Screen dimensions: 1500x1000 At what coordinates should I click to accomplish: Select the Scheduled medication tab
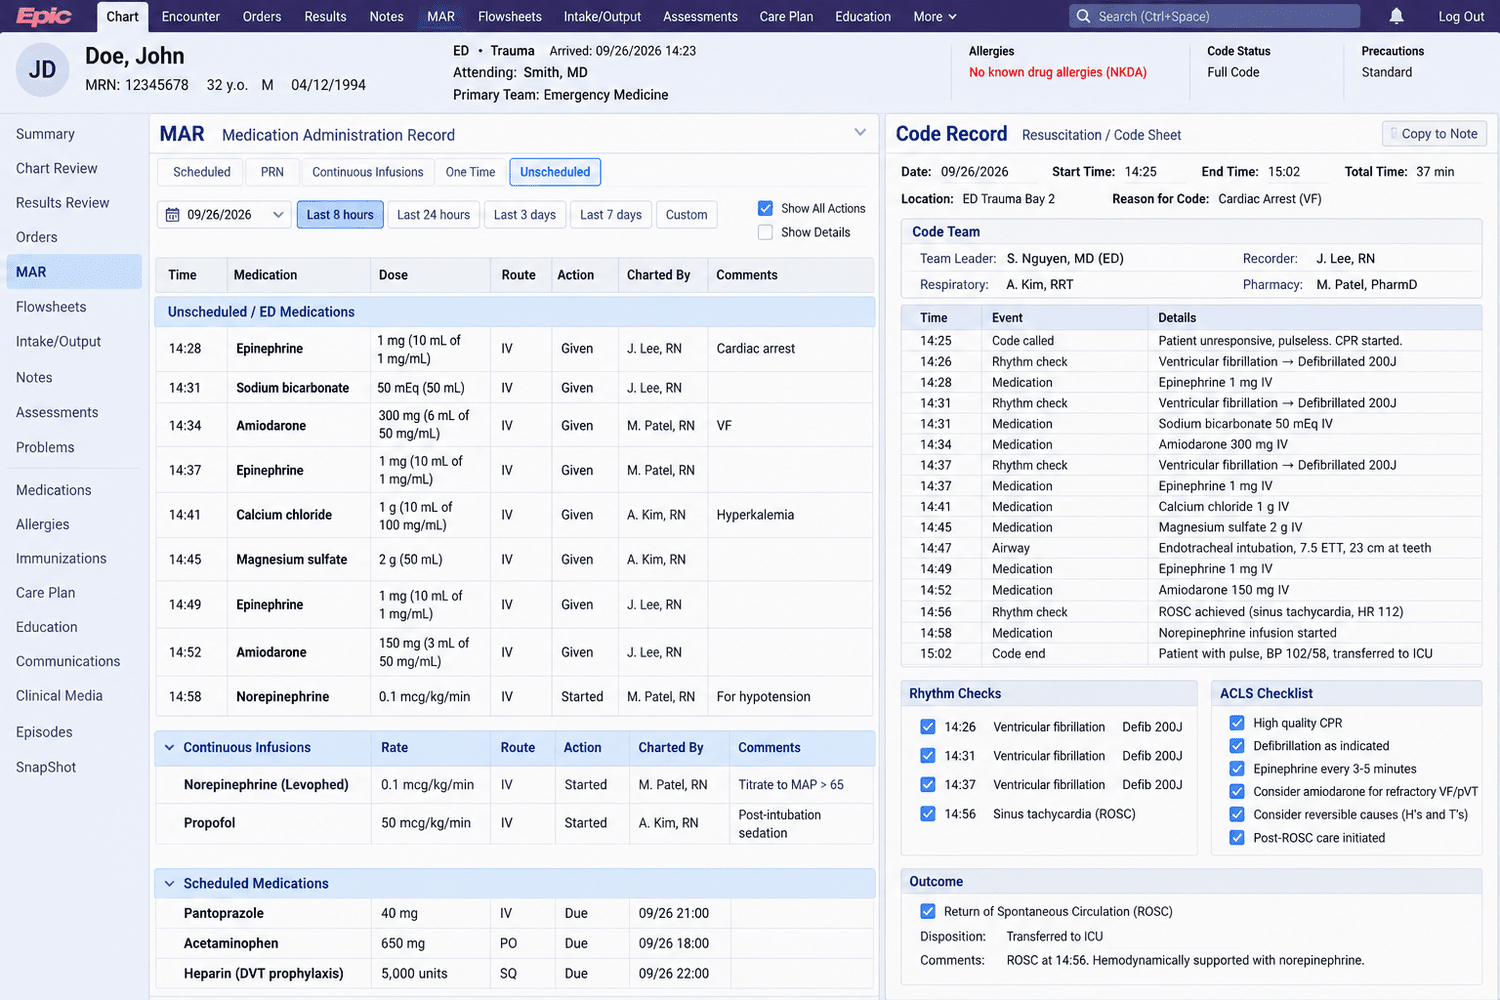(x=202, y=172)
